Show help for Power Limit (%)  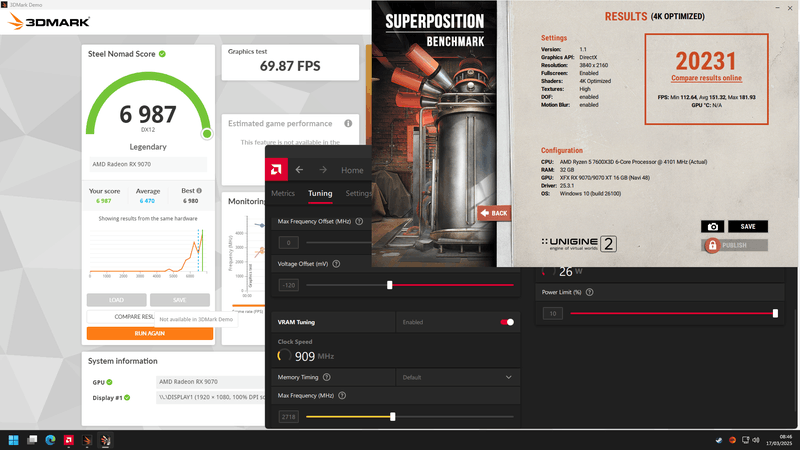click(590, 292)
